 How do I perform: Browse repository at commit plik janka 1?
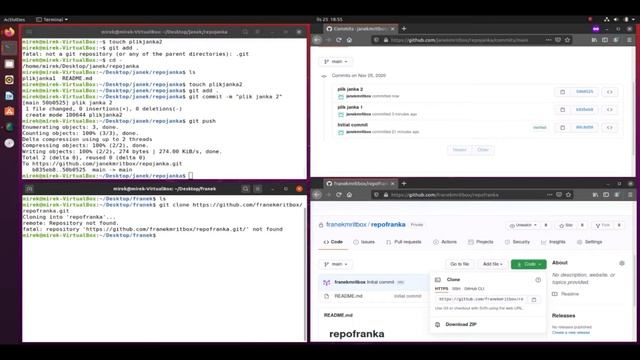pos(610,110)
